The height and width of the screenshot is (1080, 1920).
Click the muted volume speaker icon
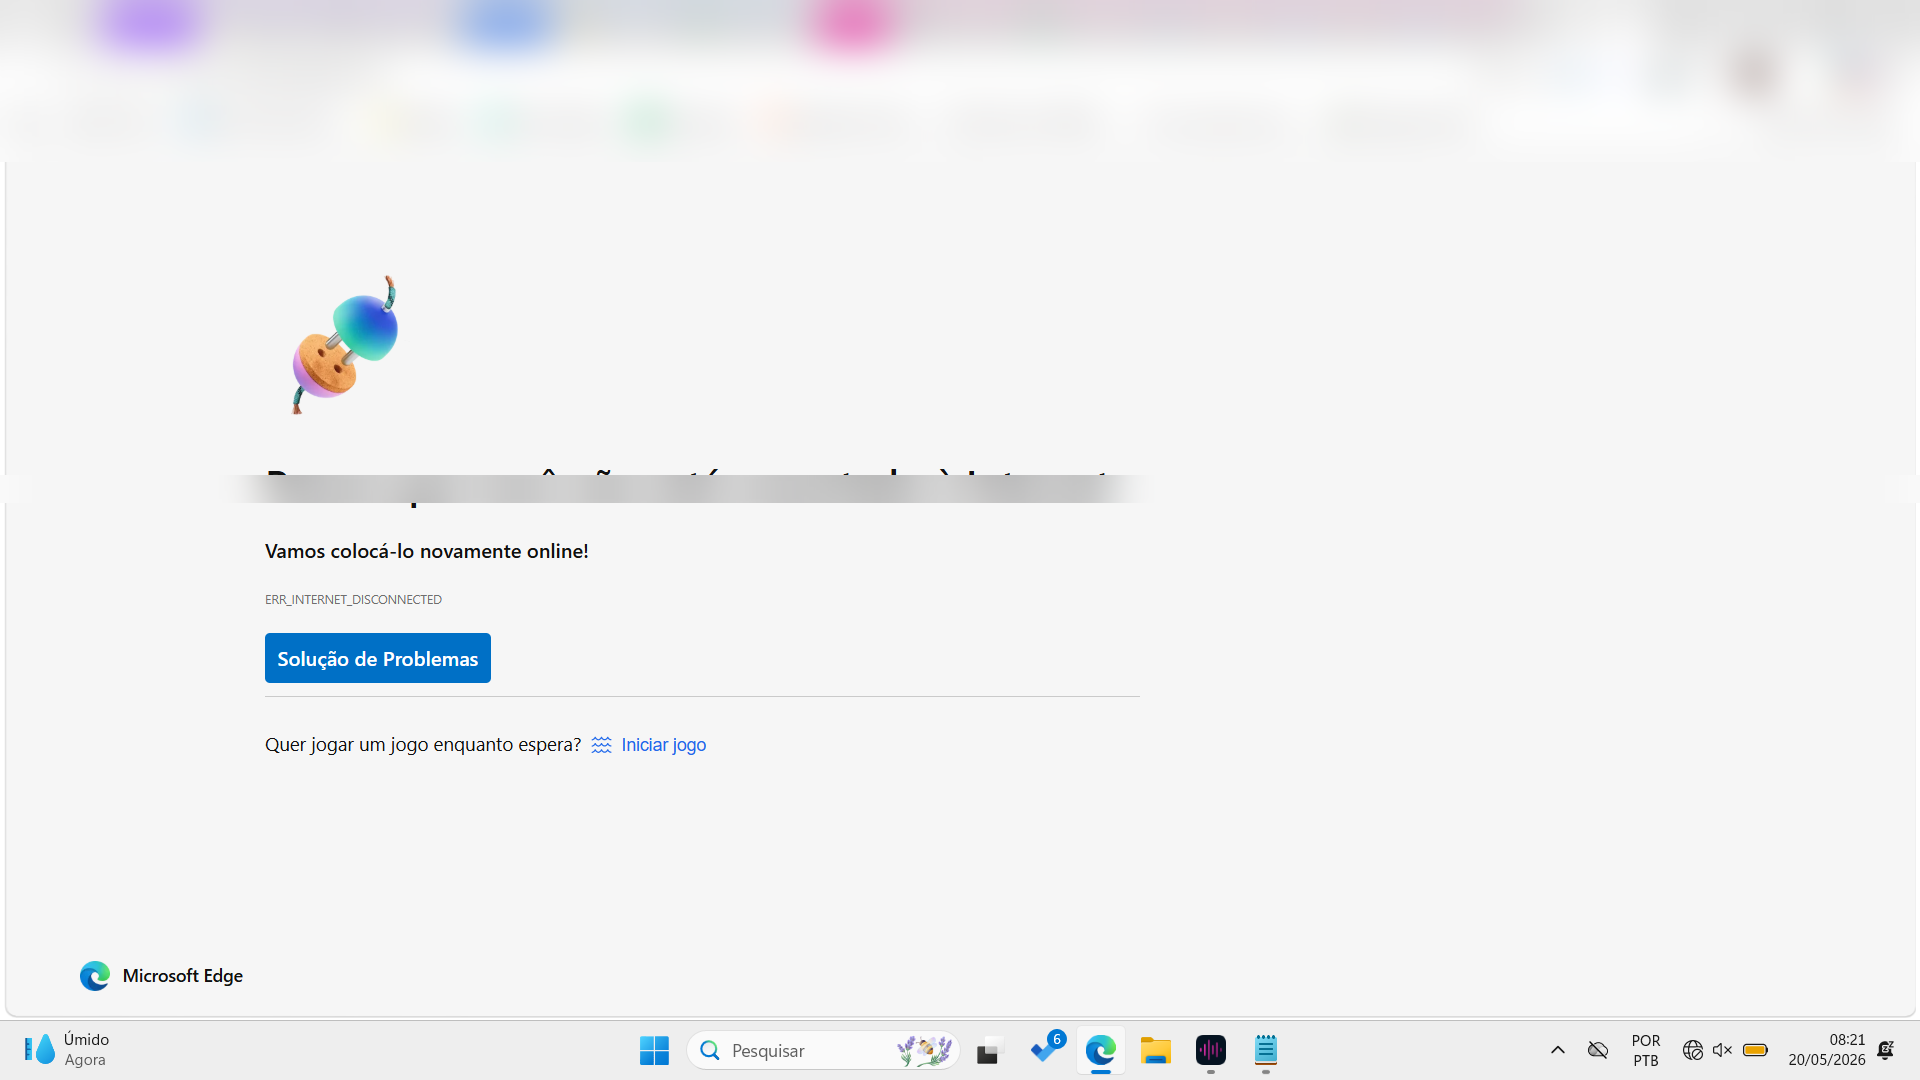[1722, 1050]
